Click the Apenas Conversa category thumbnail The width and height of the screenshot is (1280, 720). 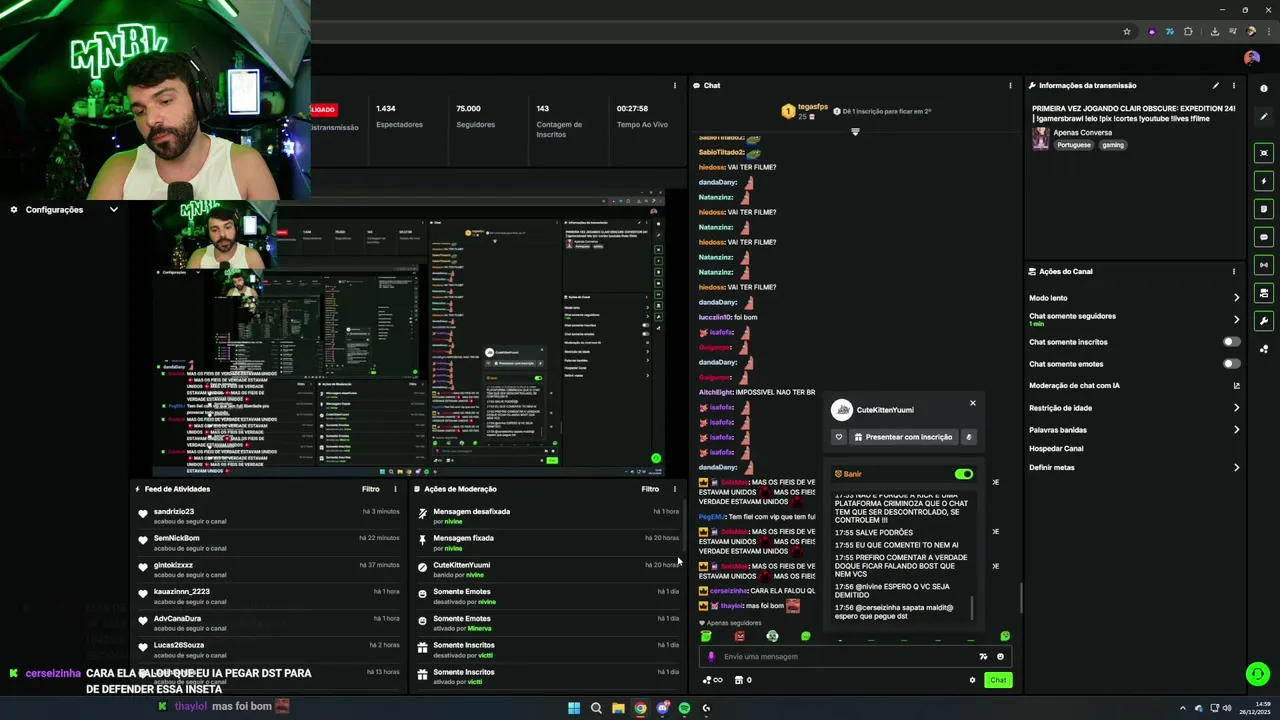(1040, 139)
